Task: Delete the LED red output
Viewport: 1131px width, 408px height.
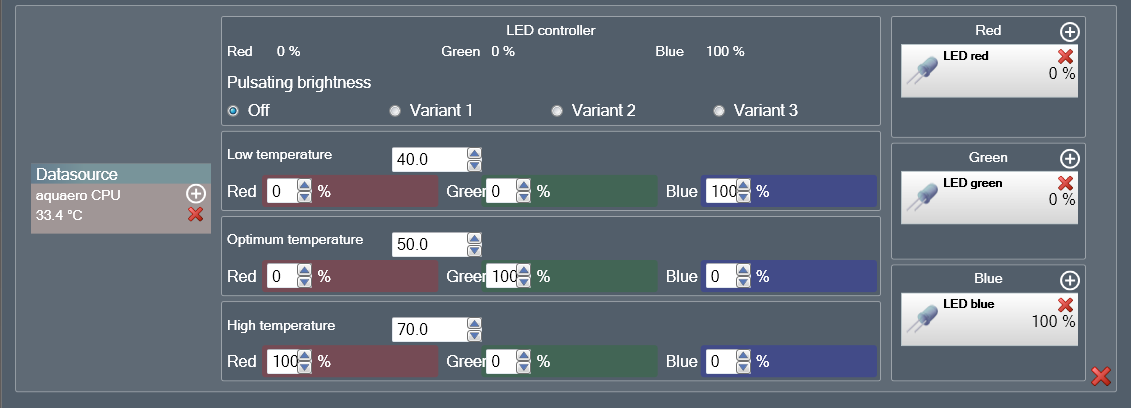Action: pyautogui.click(x=1066, y=57)
